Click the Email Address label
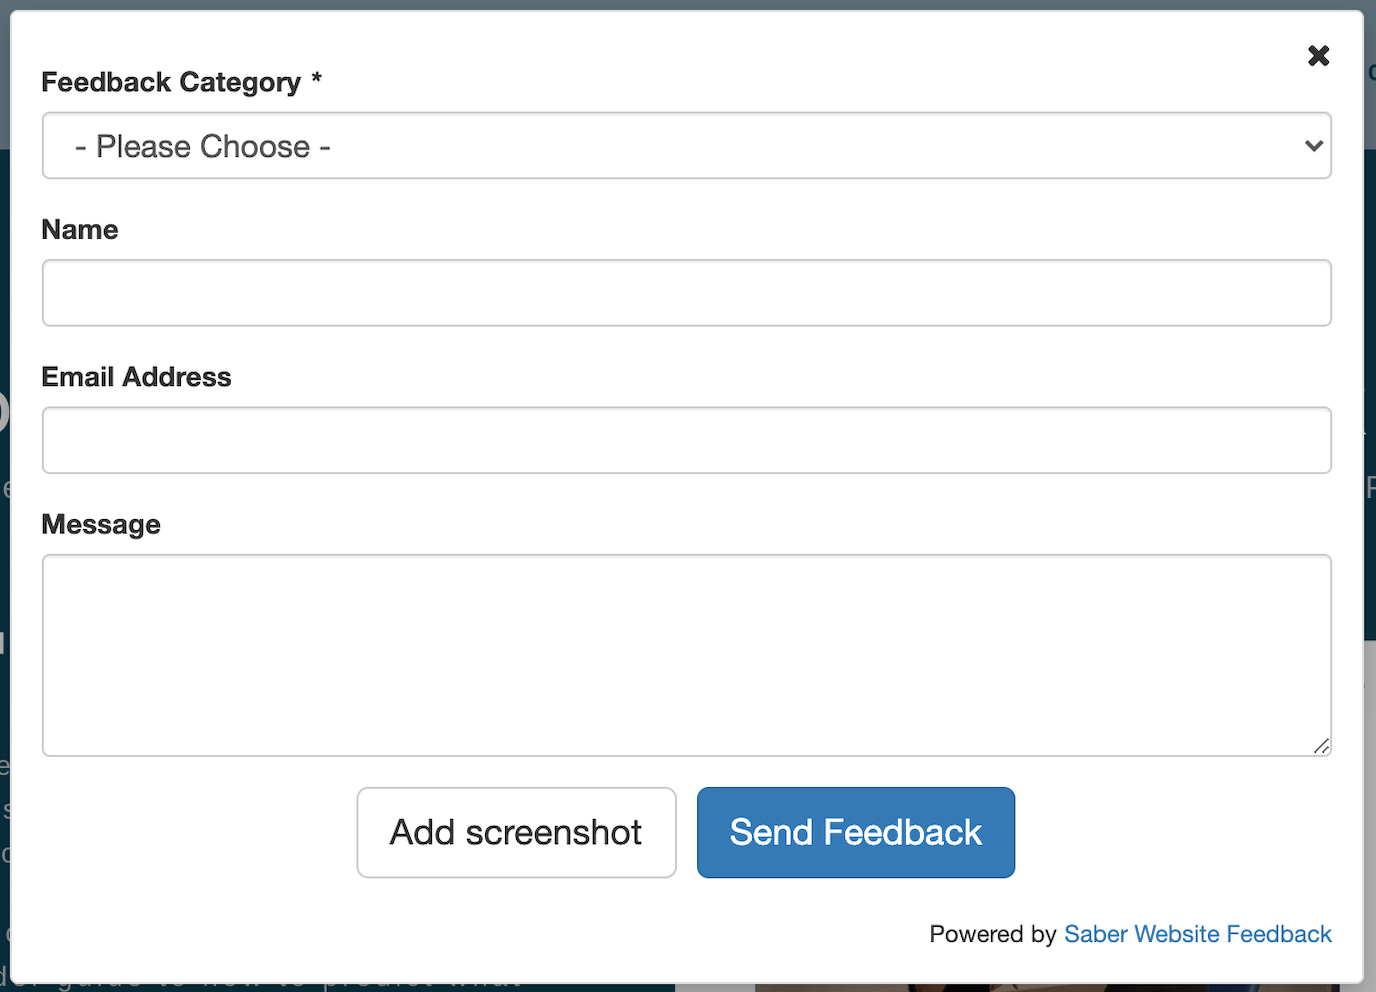The width and height of the screenshot is (1376, 992). [136, 377]
